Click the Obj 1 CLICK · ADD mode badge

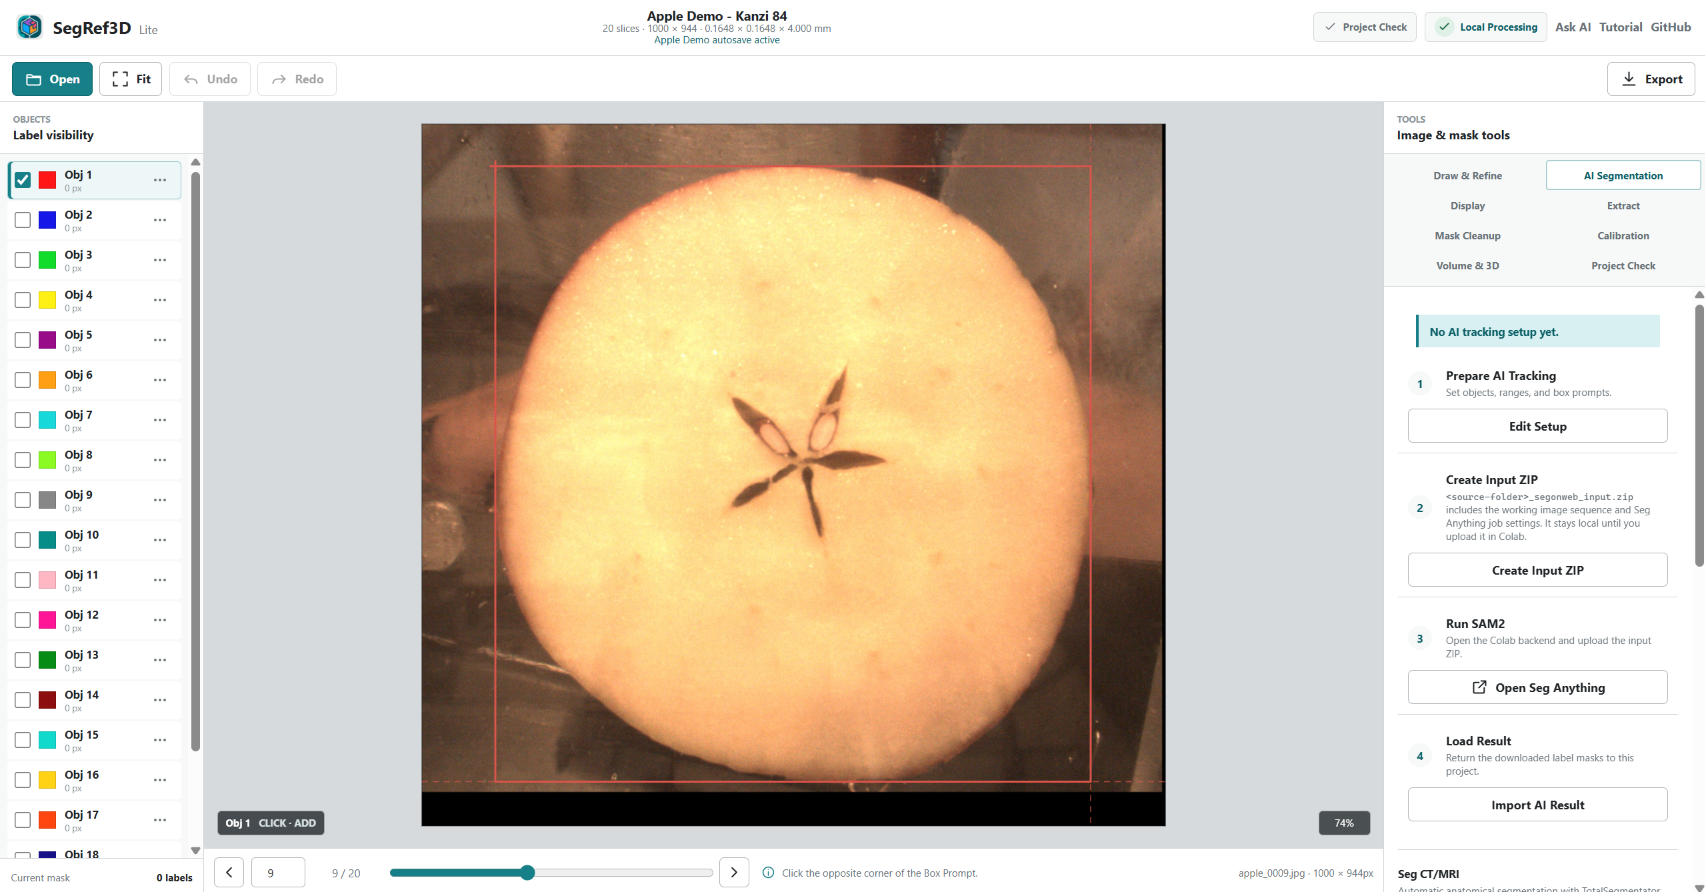click(x=271, y=823)
